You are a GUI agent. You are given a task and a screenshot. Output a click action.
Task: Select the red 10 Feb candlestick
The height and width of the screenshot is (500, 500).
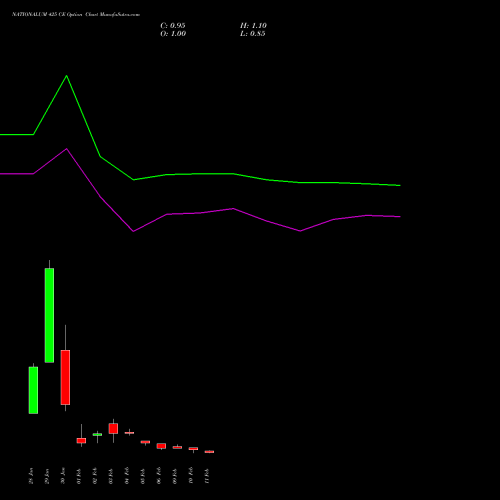193,449
